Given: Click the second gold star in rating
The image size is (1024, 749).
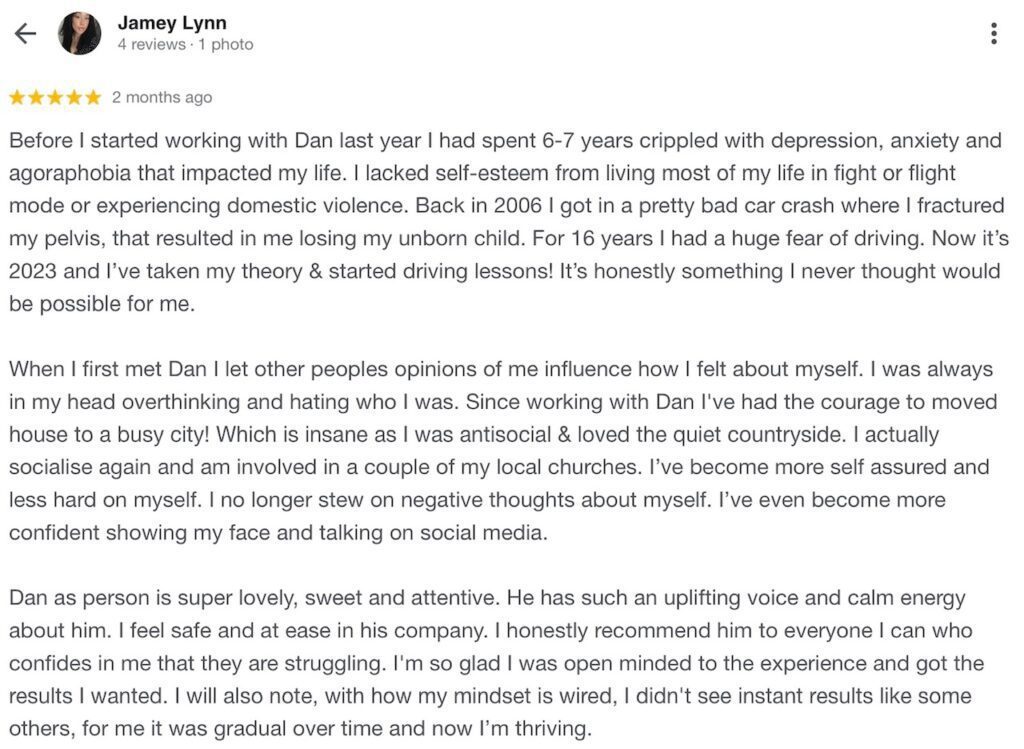Looking at the screenshot, I should (36, 97).
